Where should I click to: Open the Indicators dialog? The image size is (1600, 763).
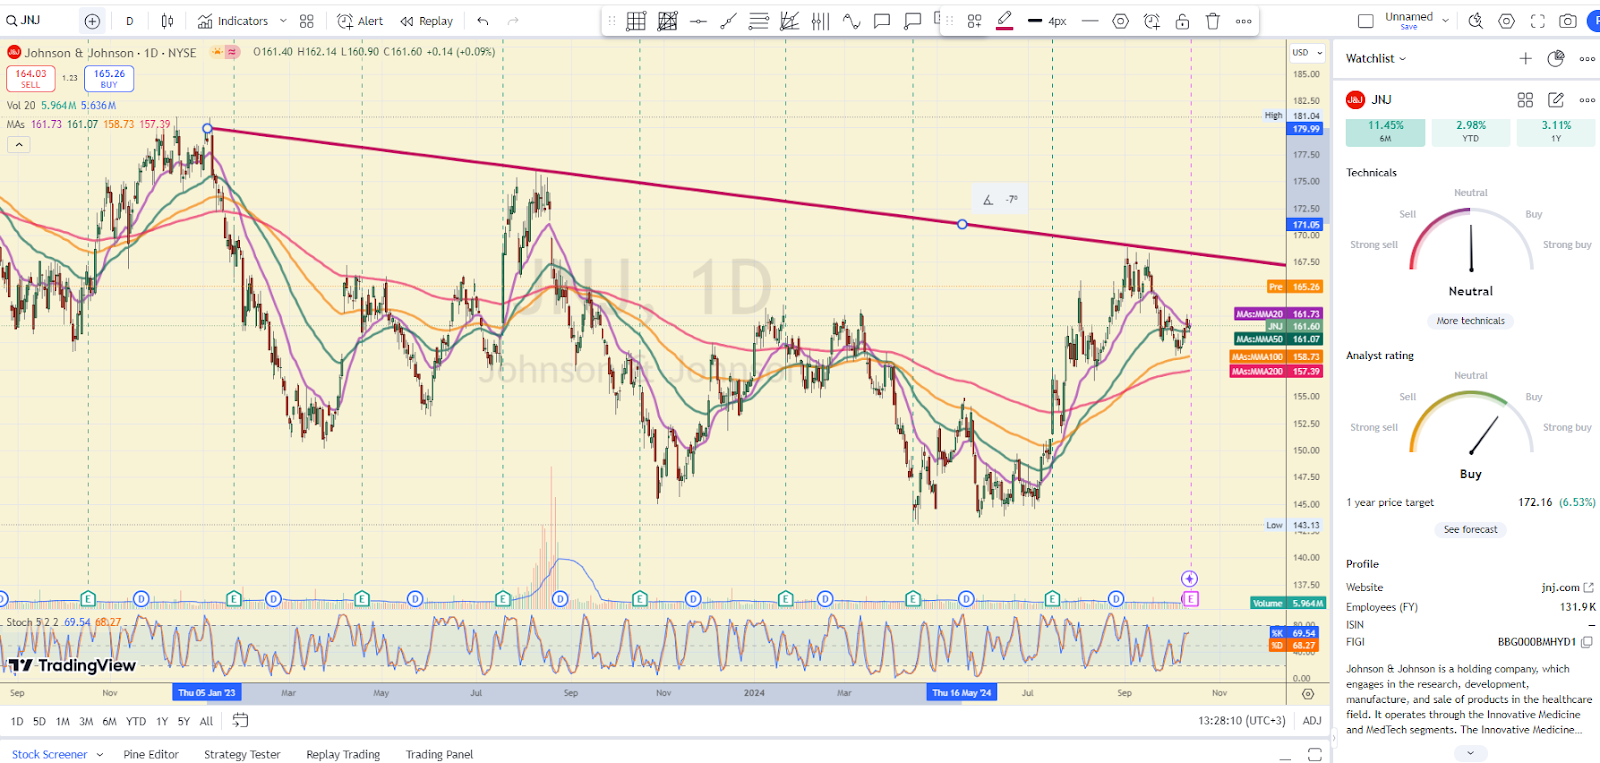[233, 21]
